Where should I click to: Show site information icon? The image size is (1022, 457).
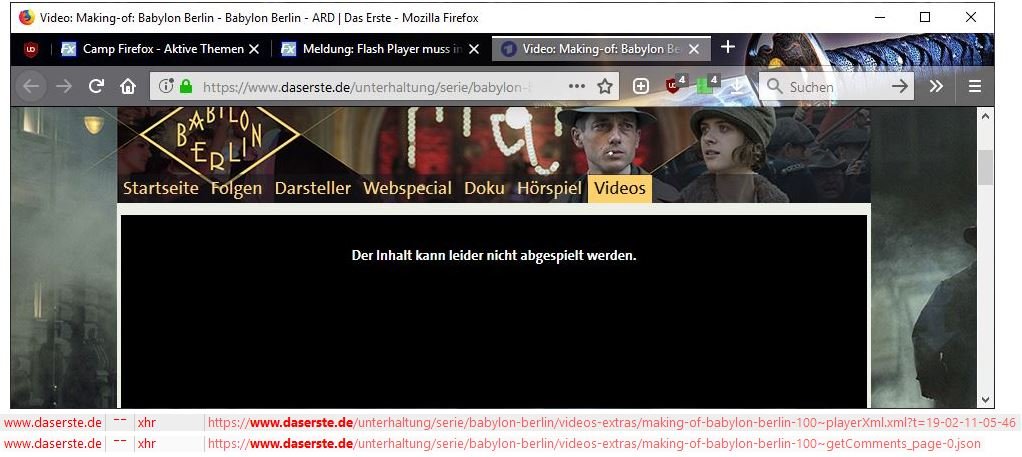[x=166, y=86]
